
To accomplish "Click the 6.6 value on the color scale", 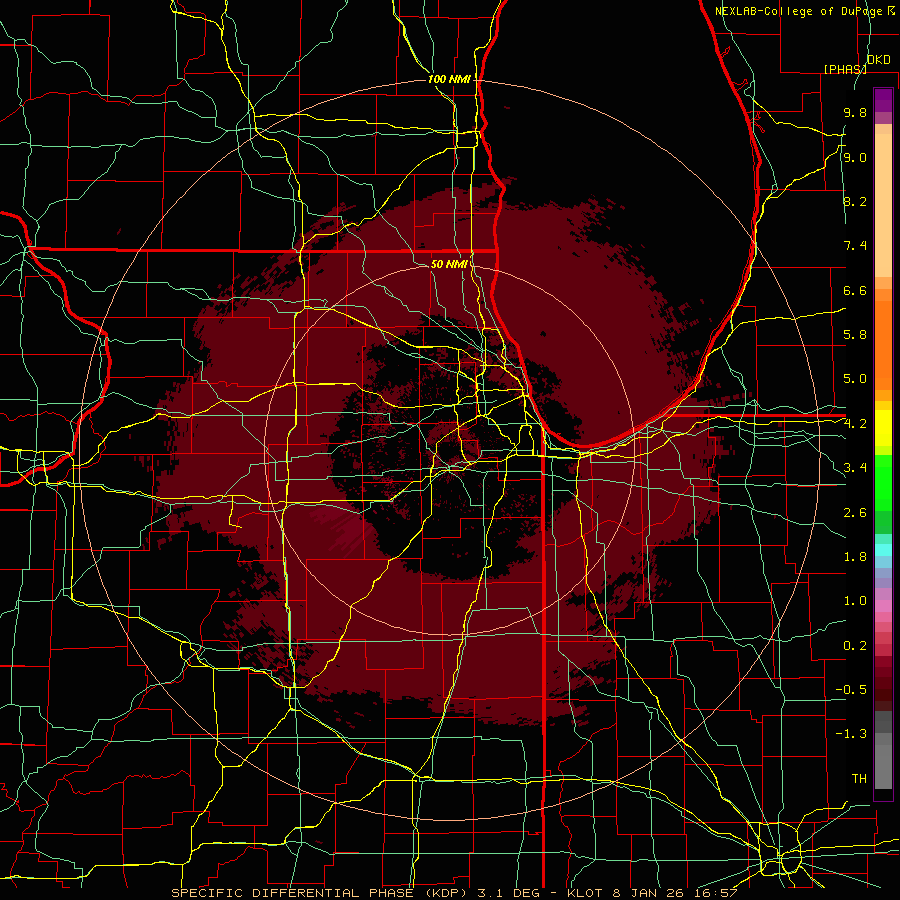I will point(855,290).
